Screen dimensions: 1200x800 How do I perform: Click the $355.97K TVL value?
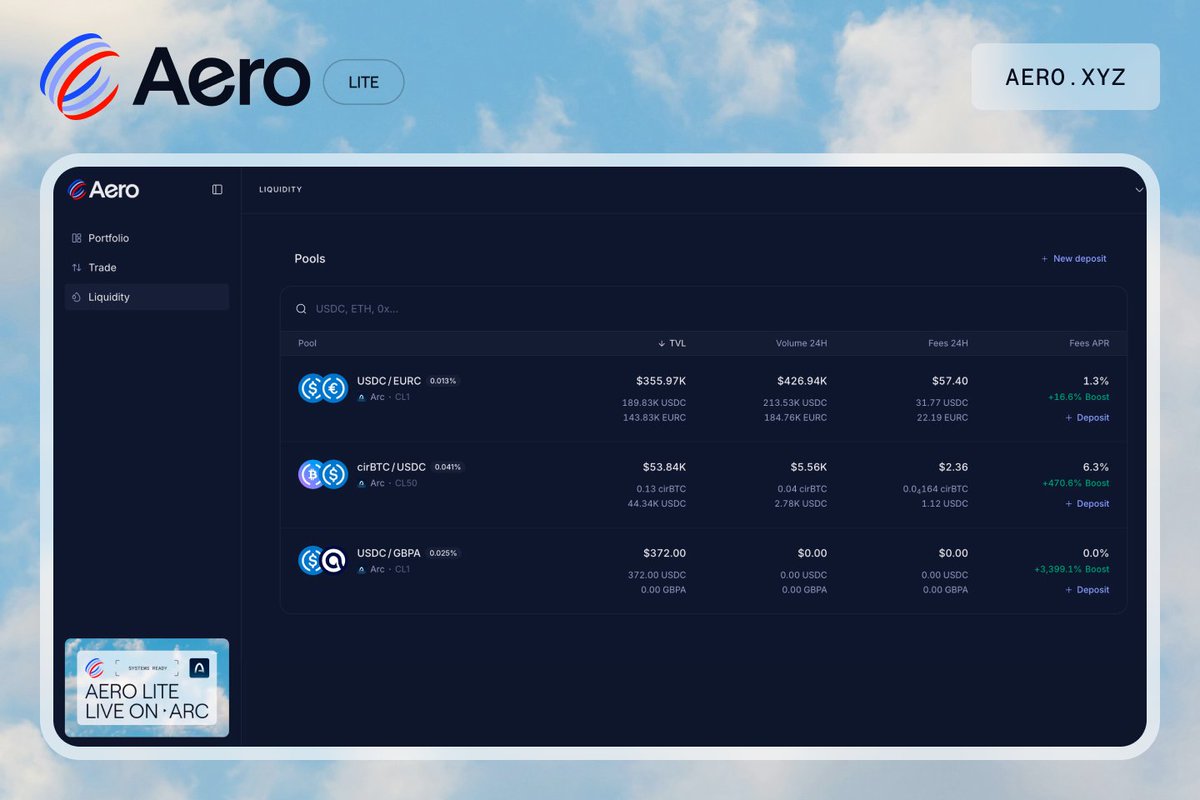[x=661, y=381]
